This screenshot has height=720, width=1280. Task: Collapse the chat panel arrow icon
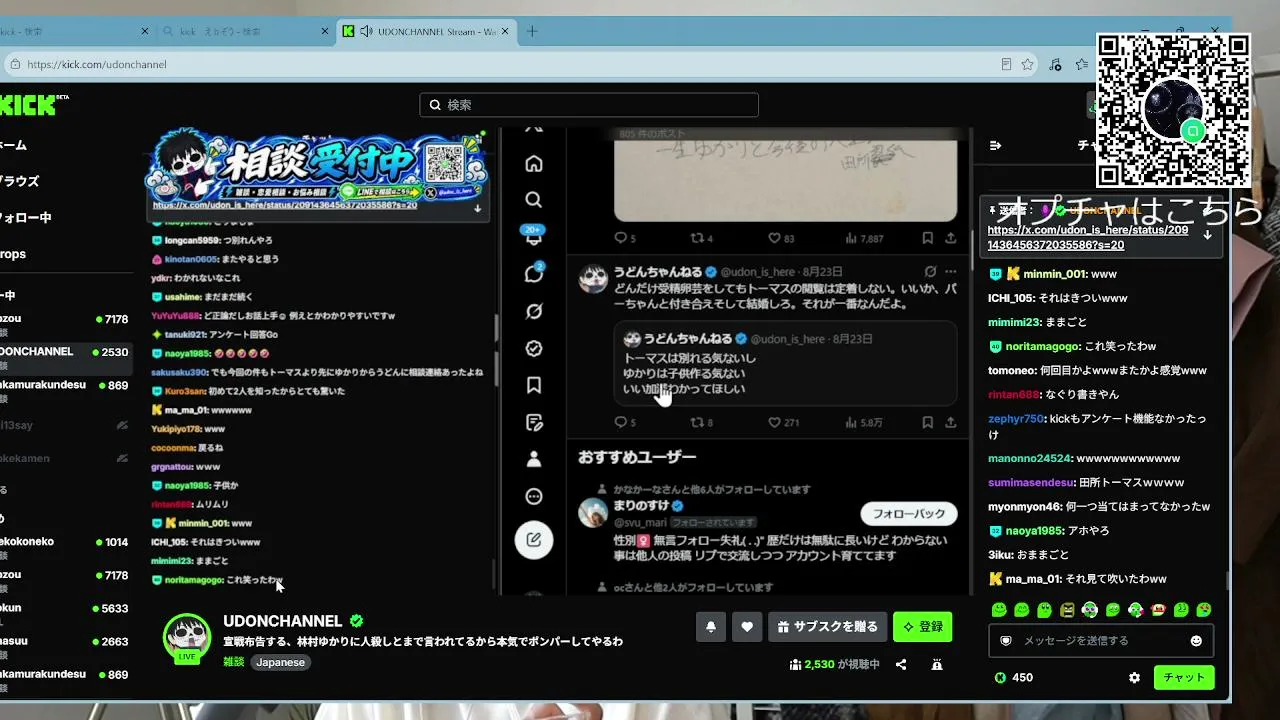tap(995, 145)
